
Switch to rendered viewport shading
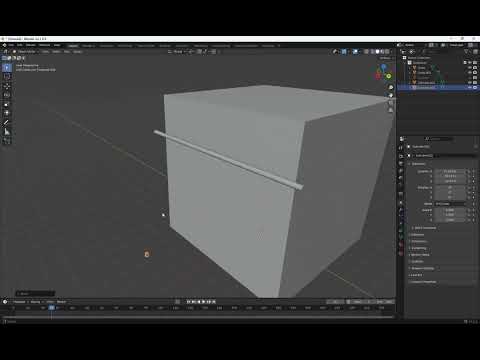(x=387, y=52)
